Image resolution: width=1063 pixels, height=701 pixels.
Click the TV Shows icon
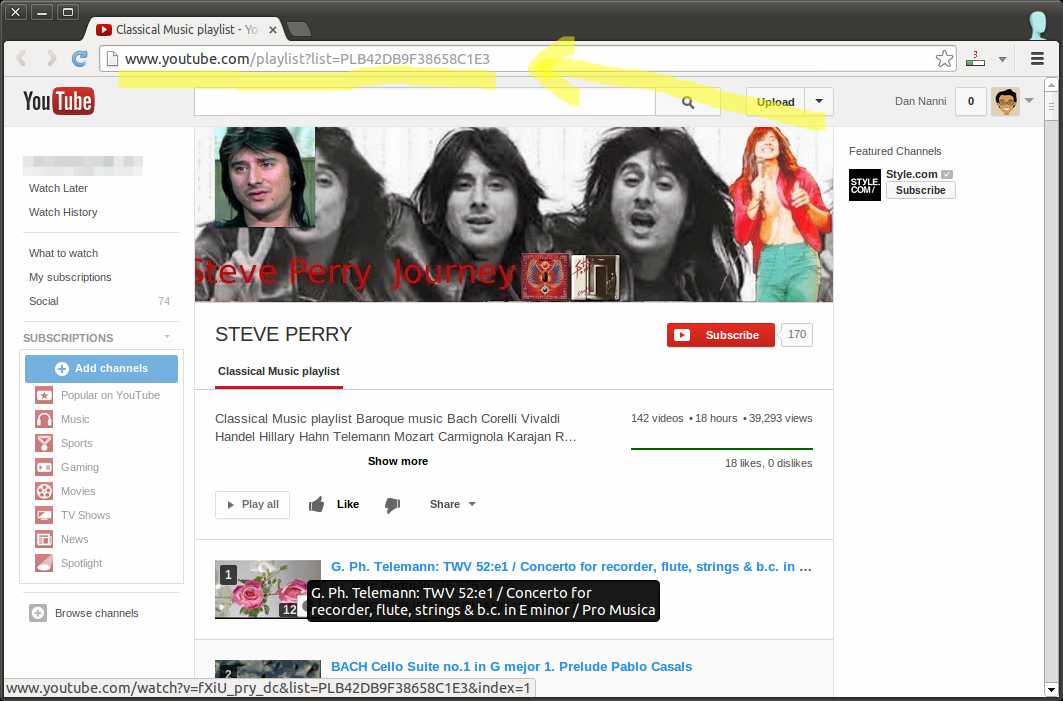[x=44, y=515]
